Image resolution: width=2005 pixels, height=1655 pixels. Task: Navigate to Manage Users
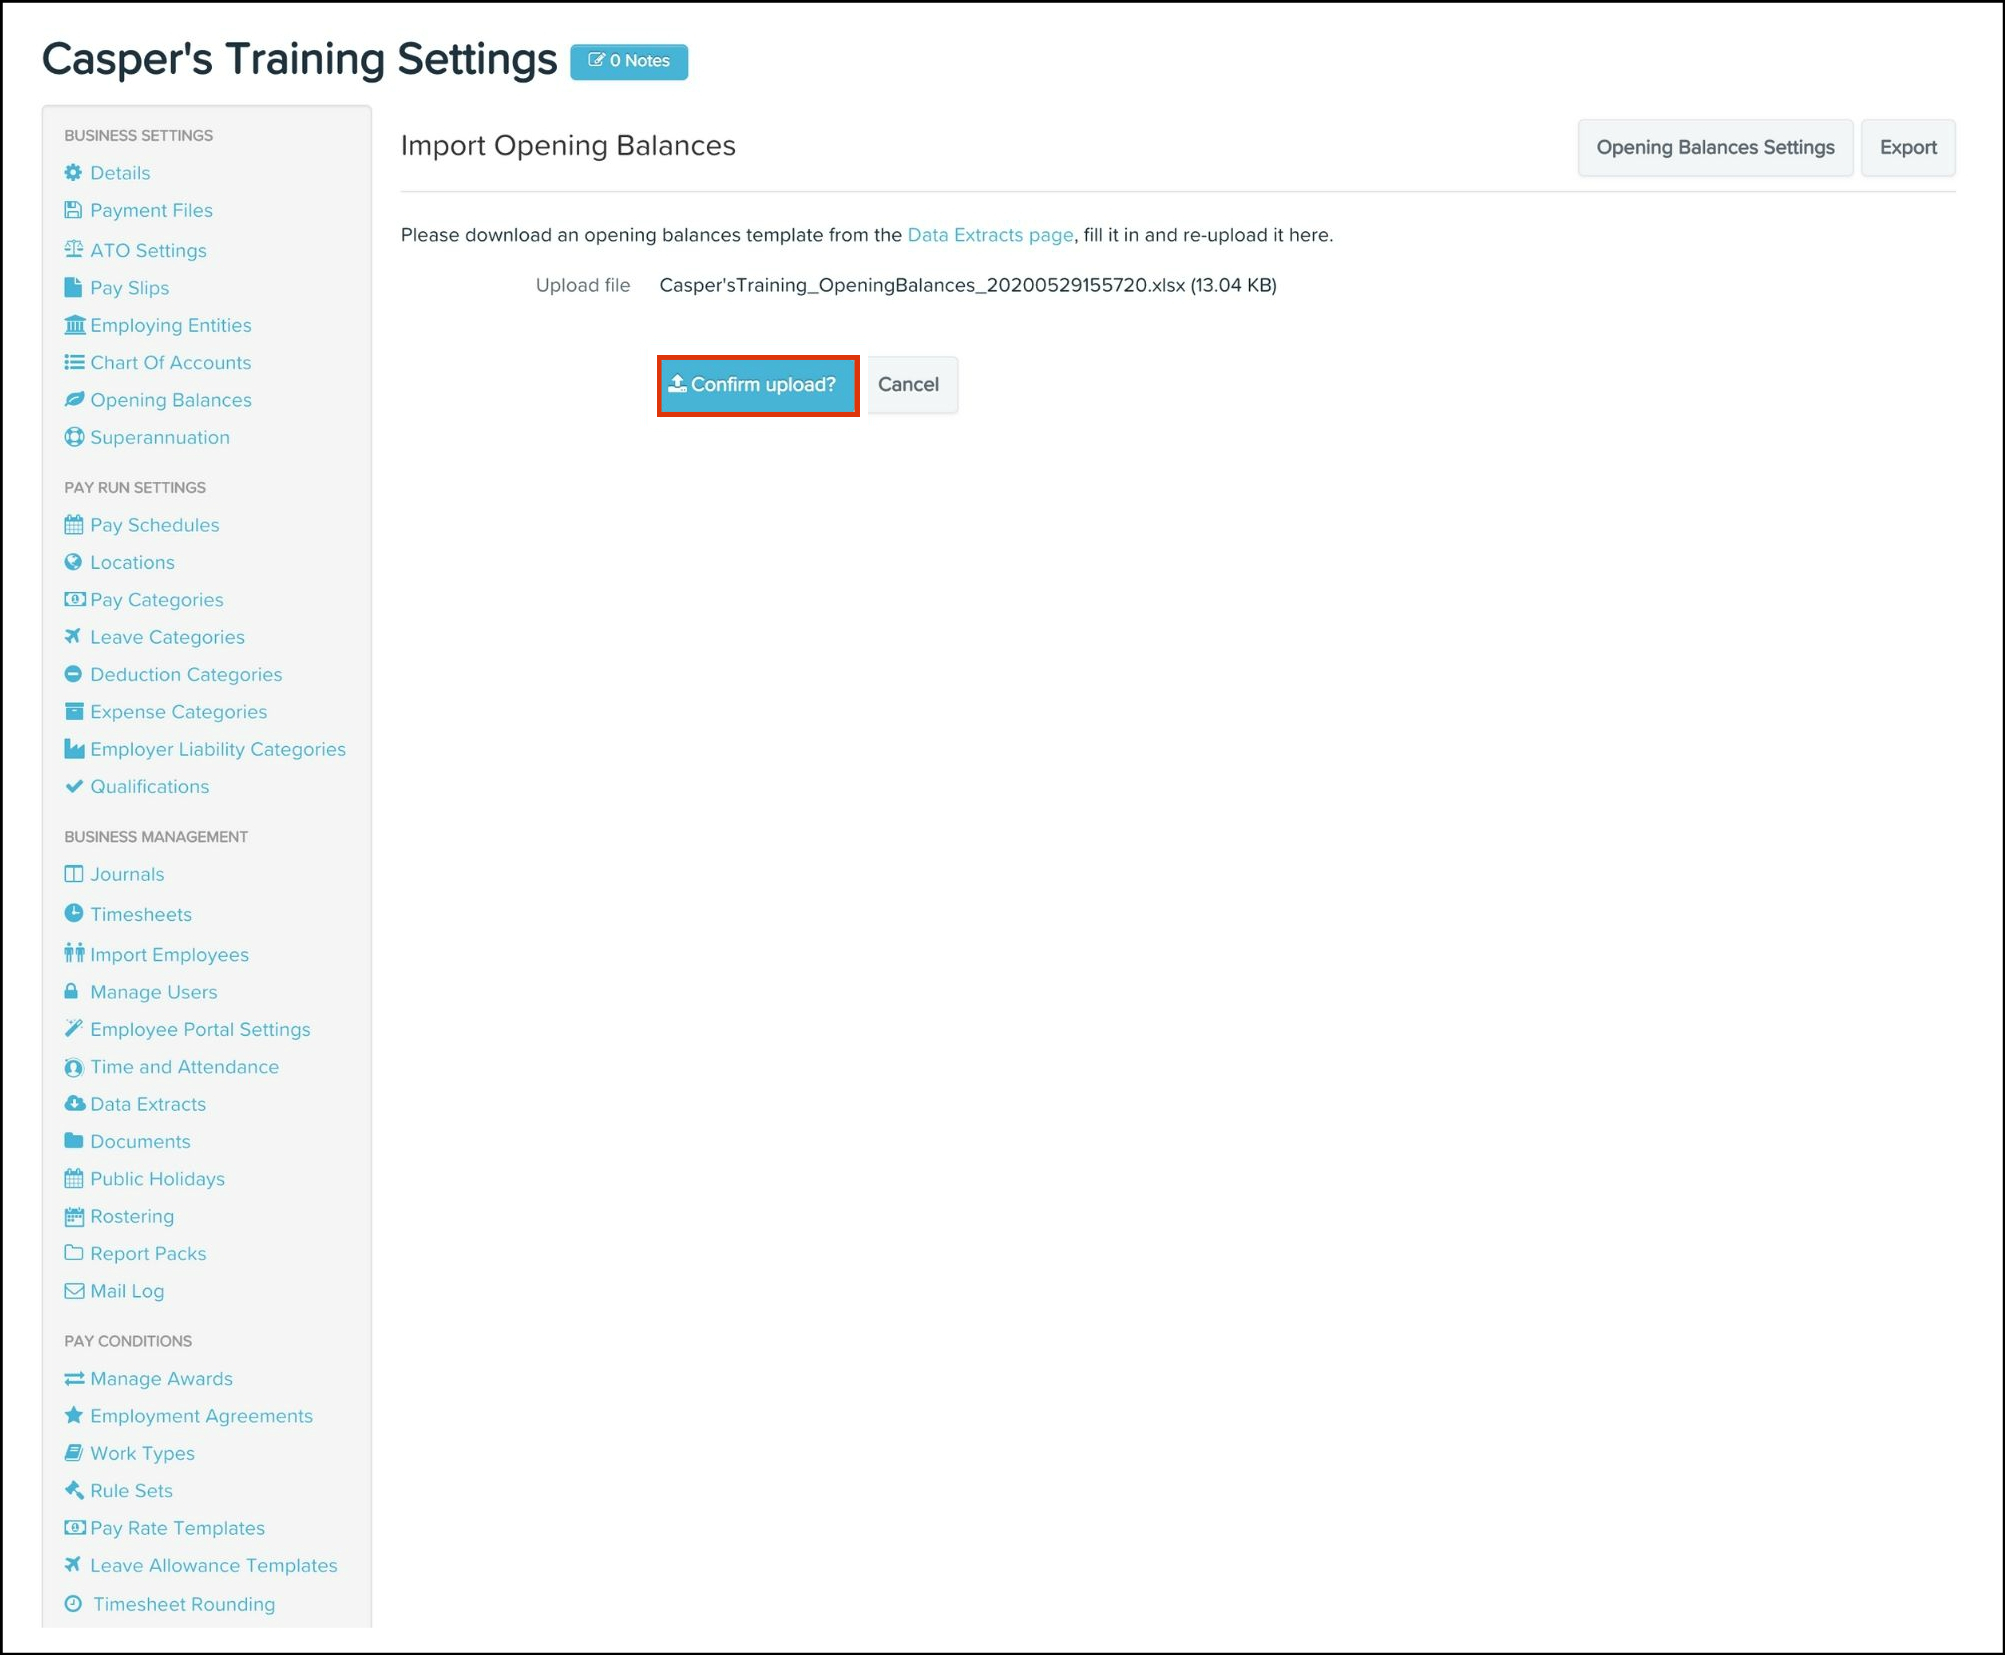(153, 992)
